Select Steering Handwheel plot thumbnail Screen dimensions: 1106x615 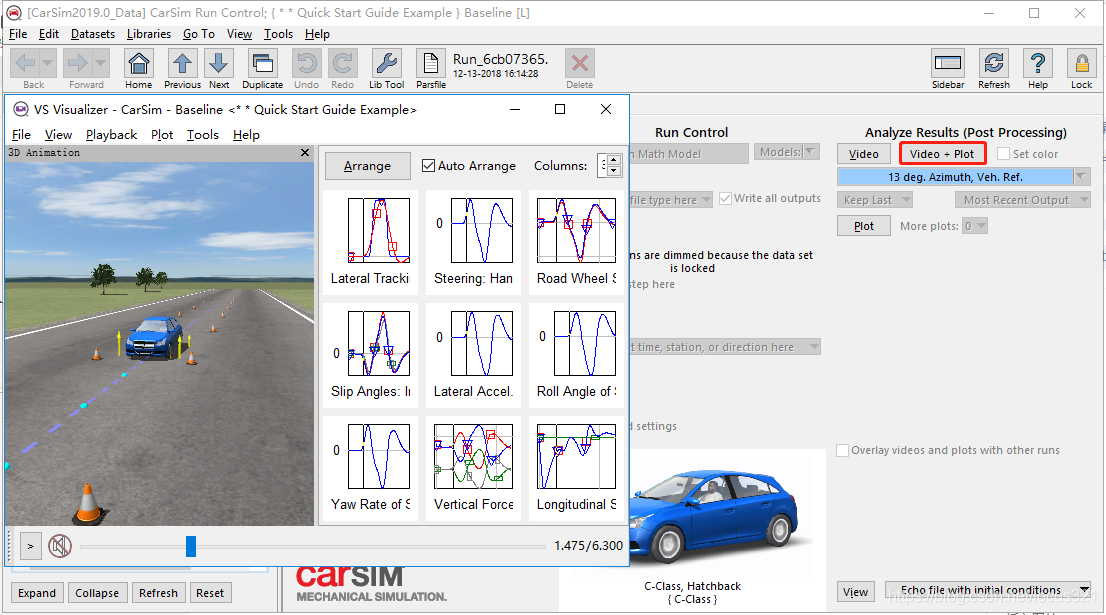click(x=474, y=241)
